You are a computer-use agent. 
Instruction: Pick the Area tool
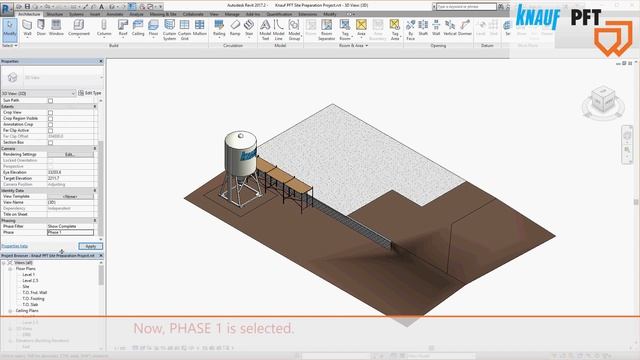point(361,28)
